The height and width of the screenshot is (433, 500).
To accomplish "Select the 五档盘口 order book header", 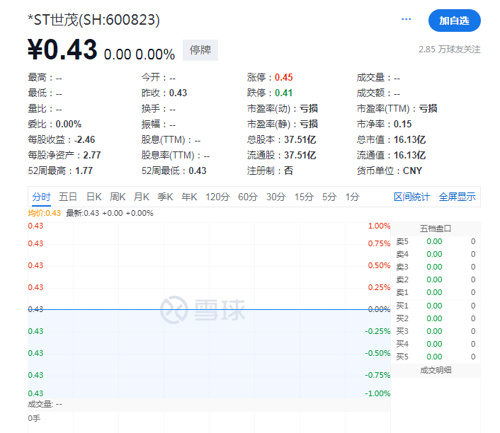I will [435, 229].
